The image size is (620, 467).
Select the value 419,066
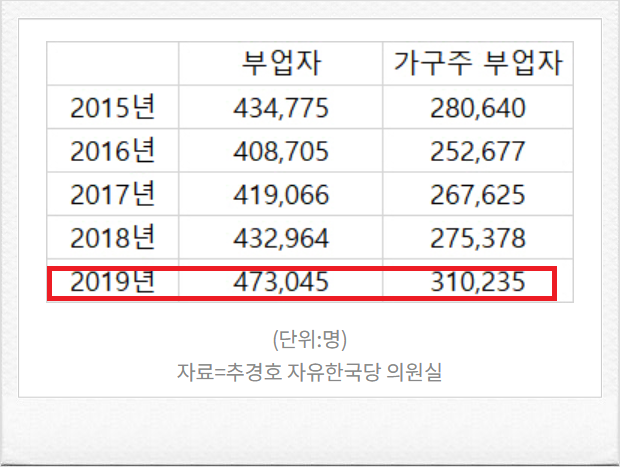281,195
